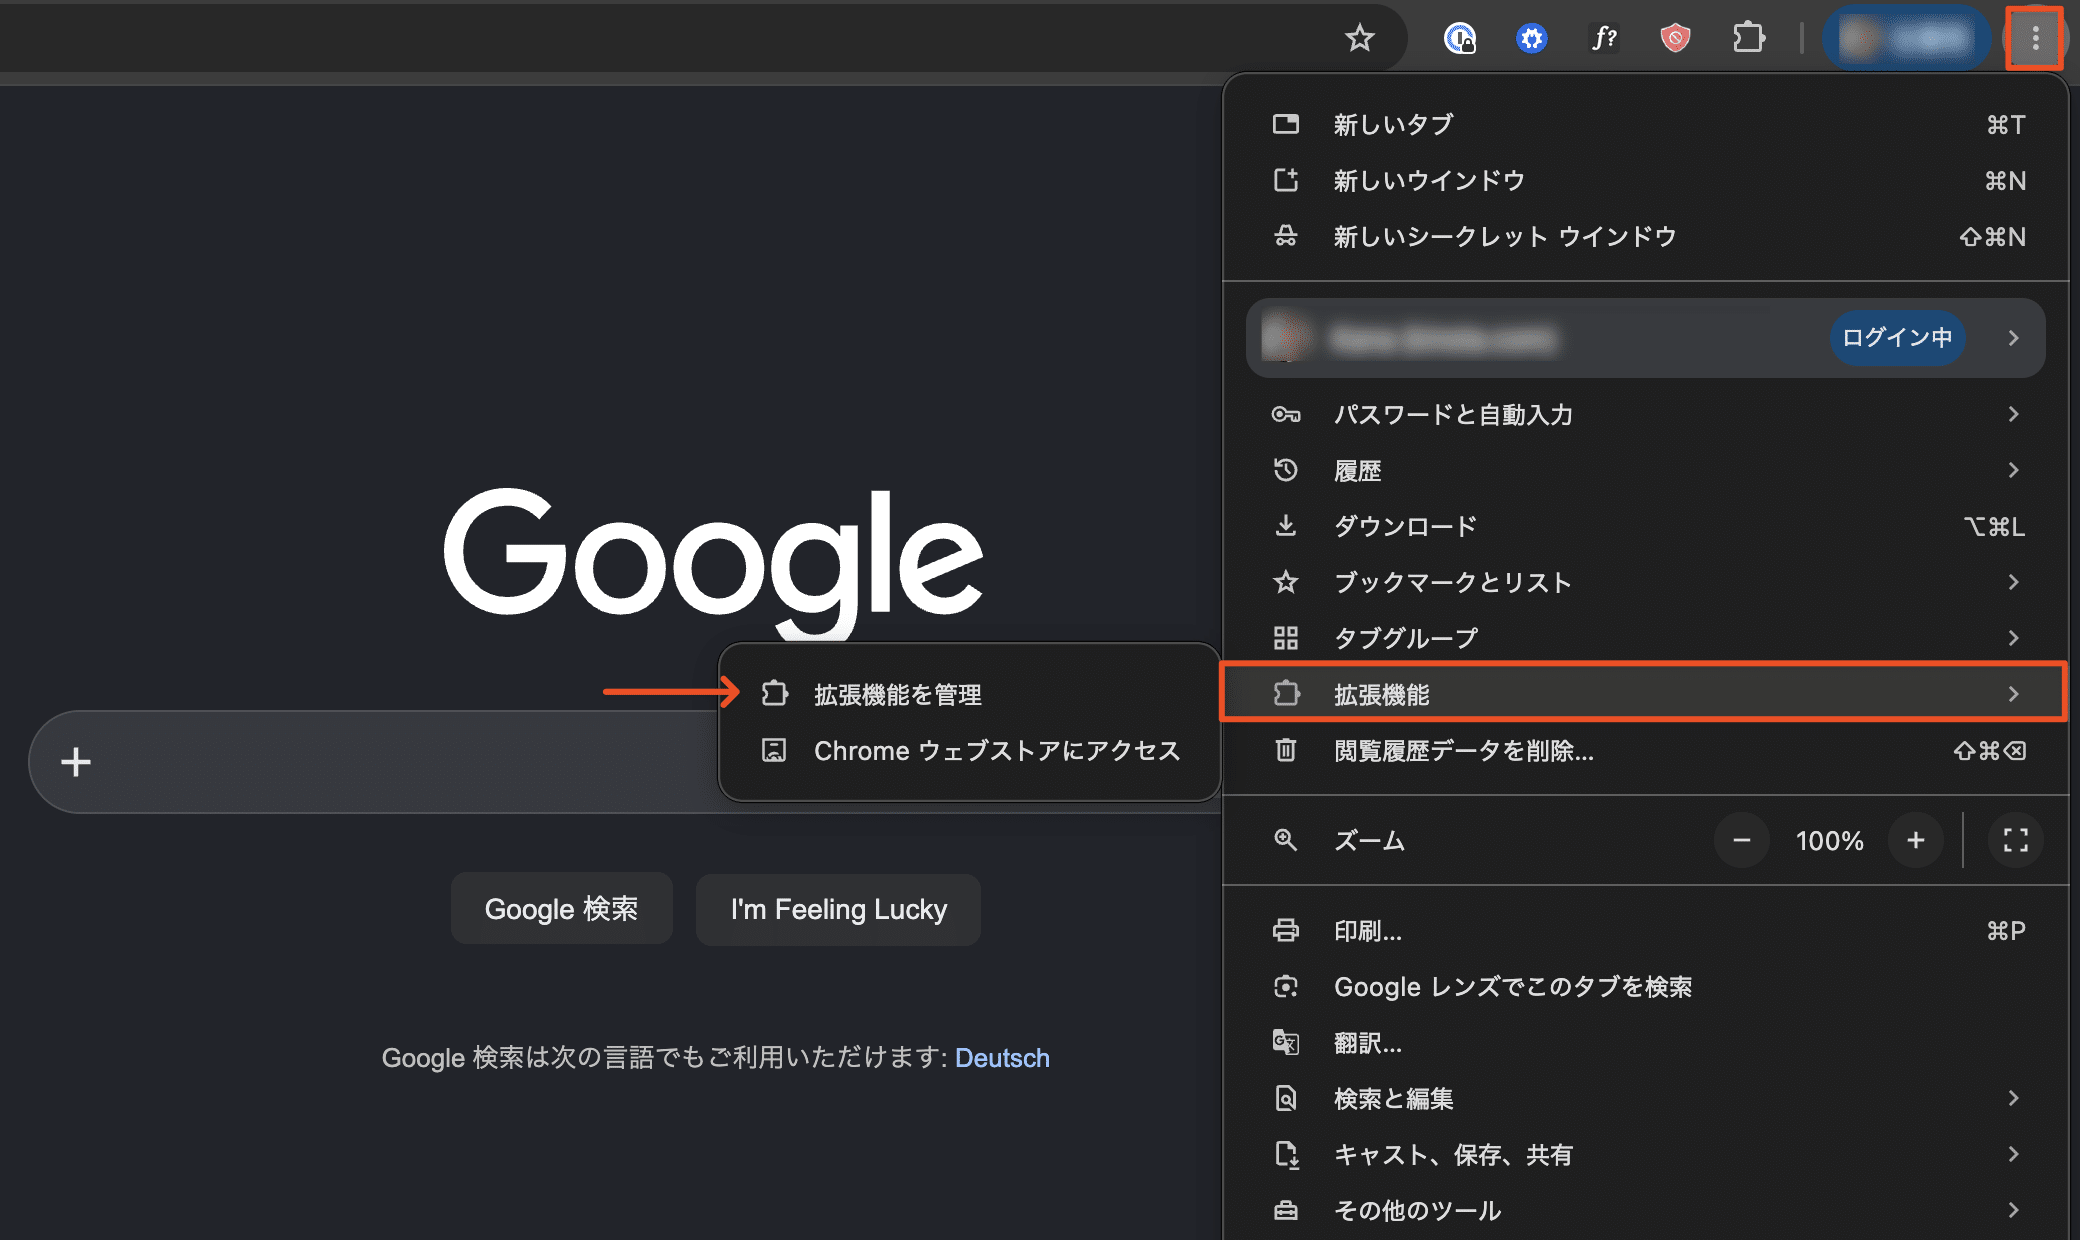This screenshot has width=2080, height=1240.
Task: Expand パスワードと自動入力 submenu
Action: (x=1646, y=415)
